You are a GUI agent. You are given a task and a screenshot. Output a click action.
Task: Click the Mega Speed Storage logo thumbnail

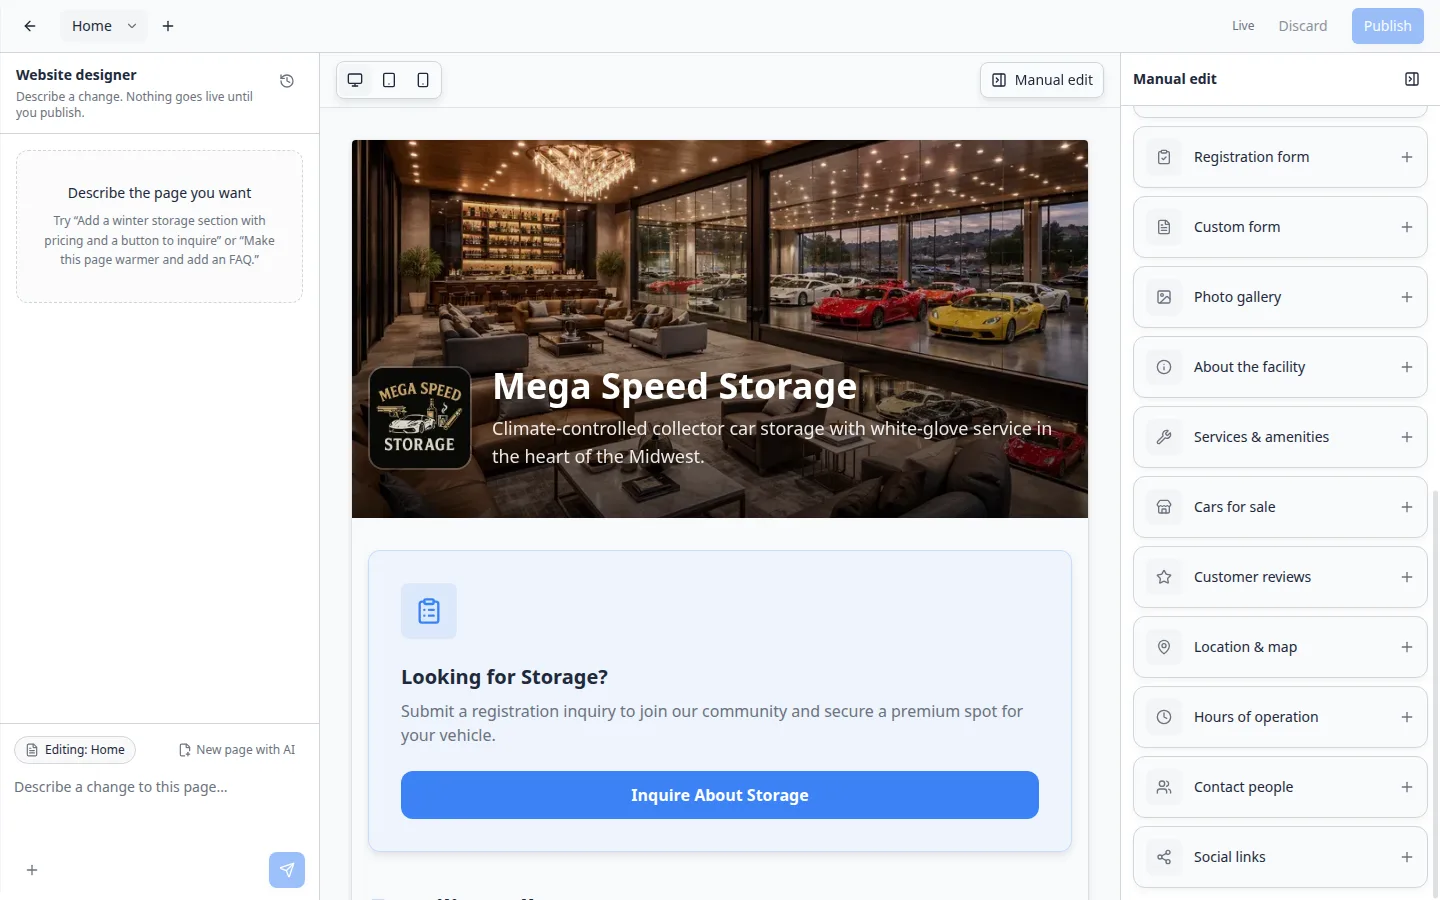click(x=420, y=418)
